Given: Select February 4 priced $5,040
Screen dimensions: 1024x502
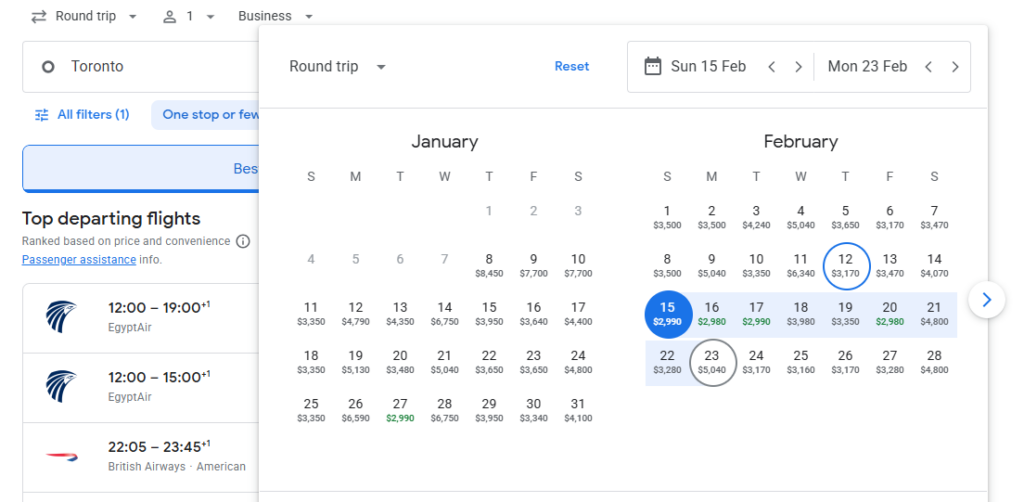Looking at the screenshot, I should (x=801, y=217).
